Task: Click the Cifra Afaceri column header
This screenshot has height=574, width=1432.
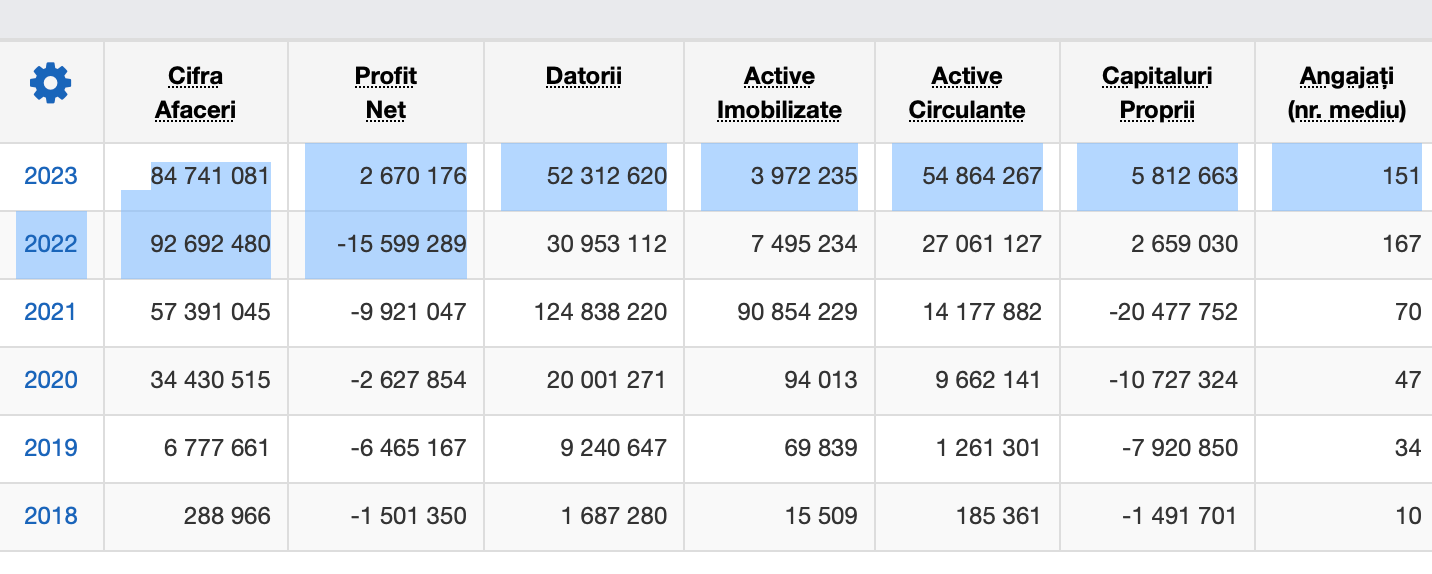Action: [195, 92]
